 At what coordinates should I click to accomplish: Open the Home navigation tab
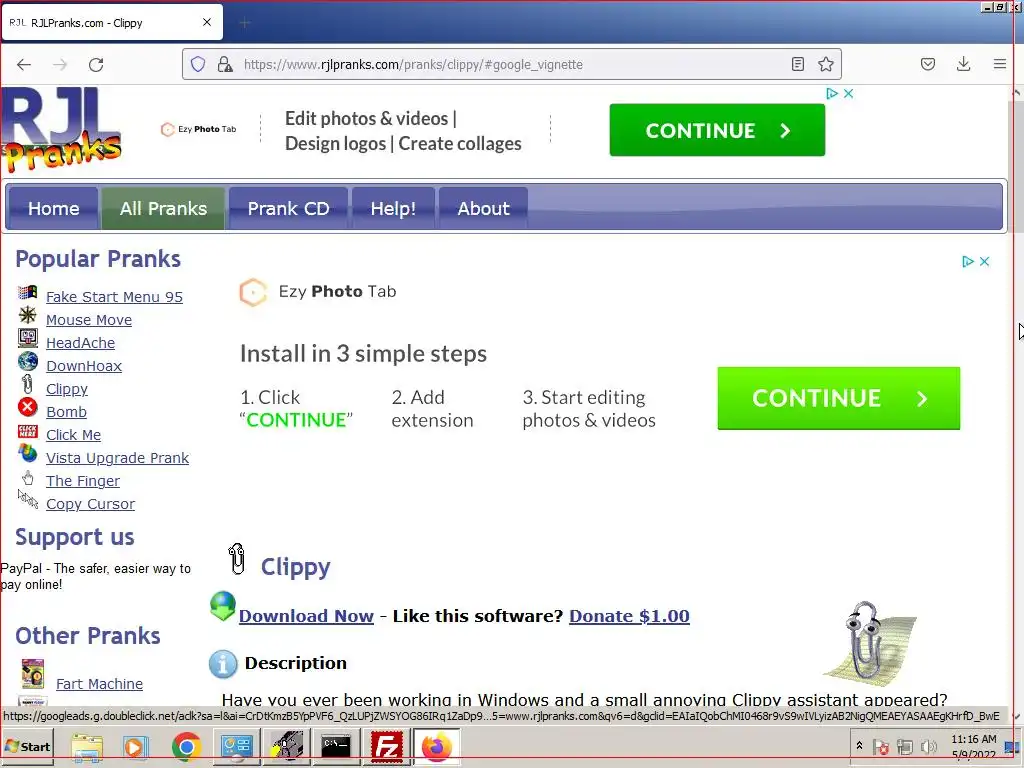click(x=53, y=208)
